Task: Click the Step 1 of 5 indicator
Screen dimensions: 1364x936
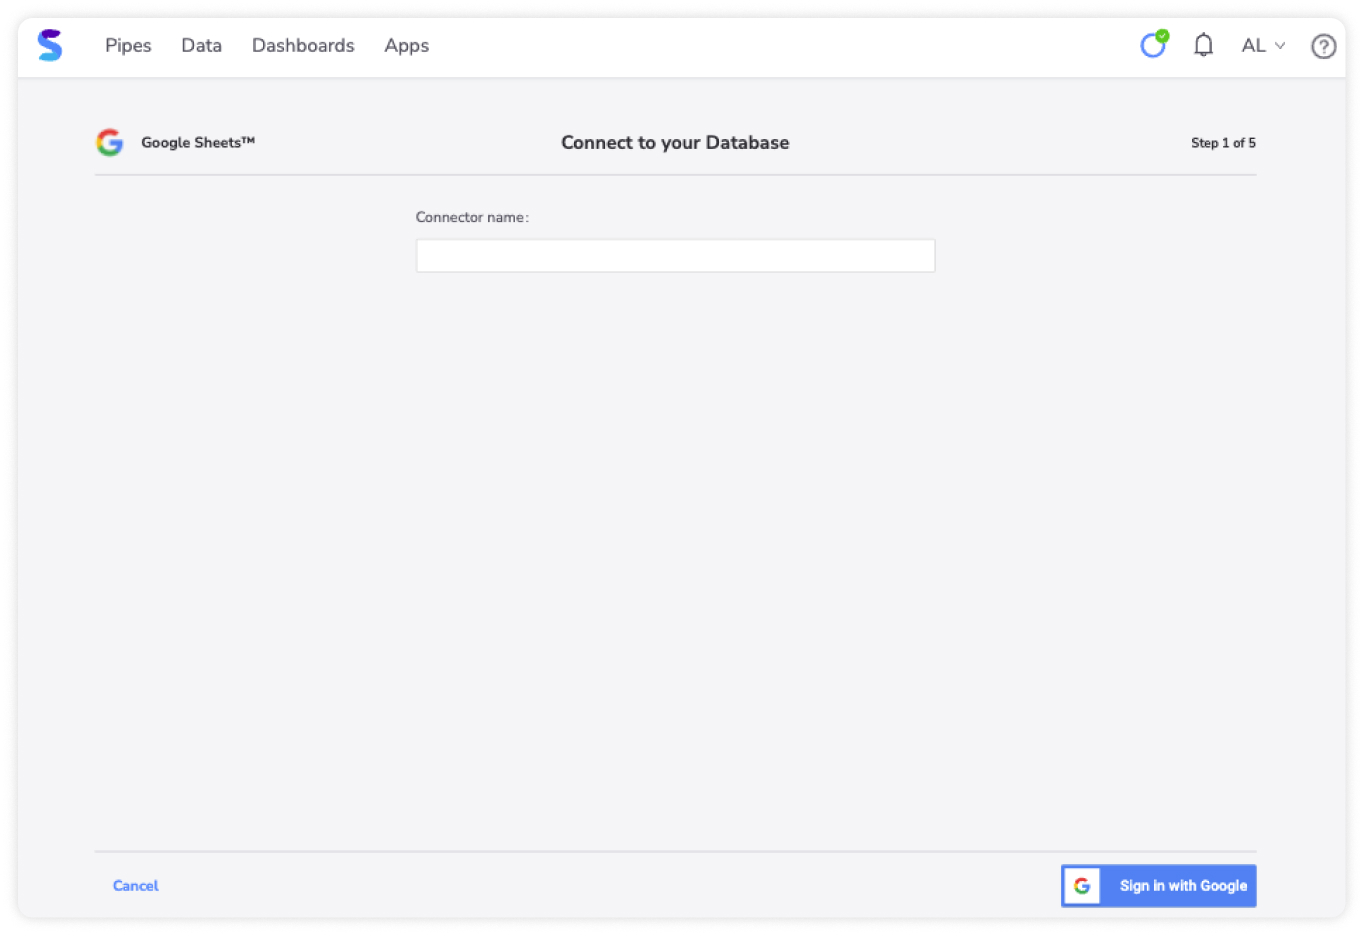Action: click(1223, 143)
